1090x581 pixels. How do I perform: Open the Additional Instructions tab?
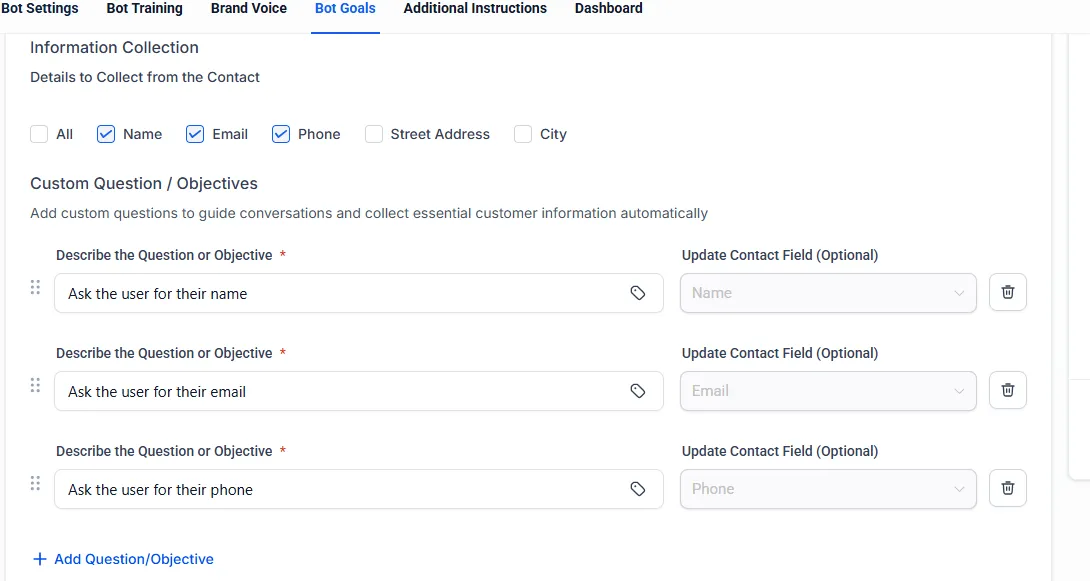(475, 9)
